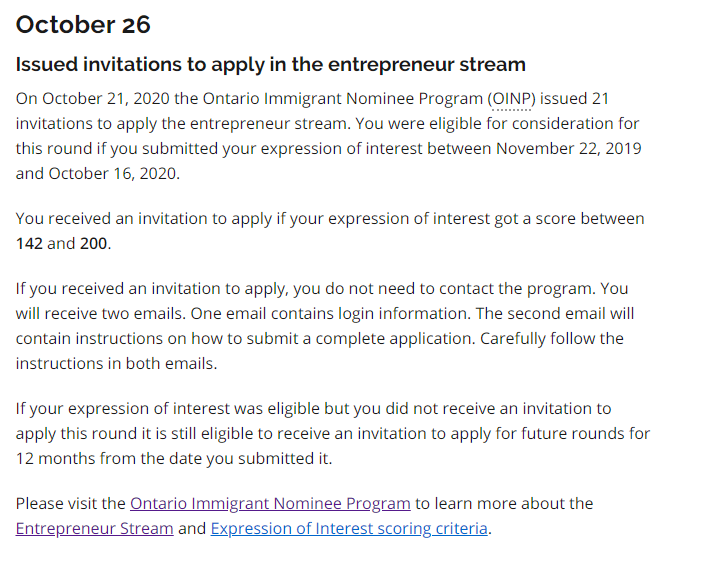
Task: Click the bold score 142
Action: [29, 243]
